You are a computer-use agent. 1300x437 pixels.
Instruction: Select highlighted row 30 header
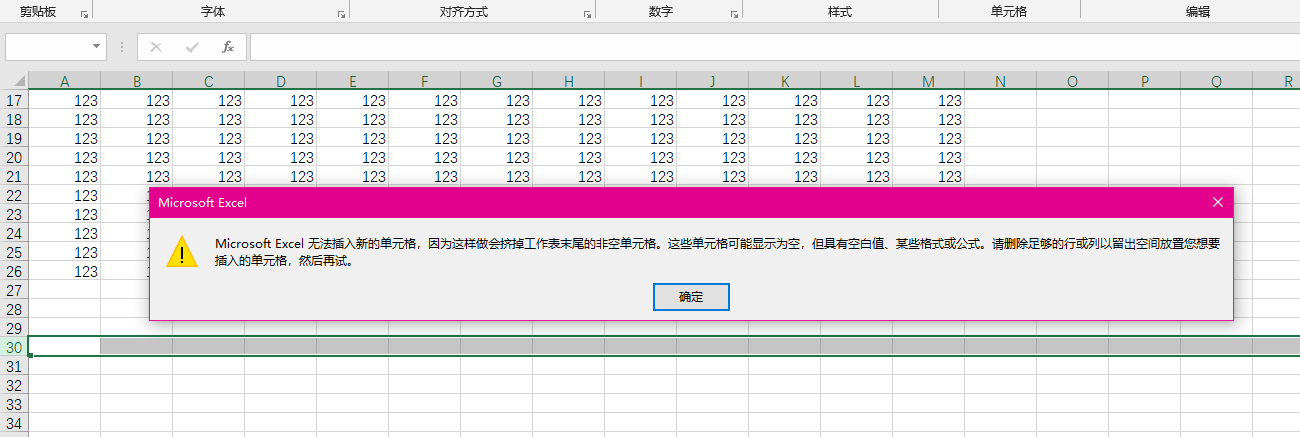point(14,347)
